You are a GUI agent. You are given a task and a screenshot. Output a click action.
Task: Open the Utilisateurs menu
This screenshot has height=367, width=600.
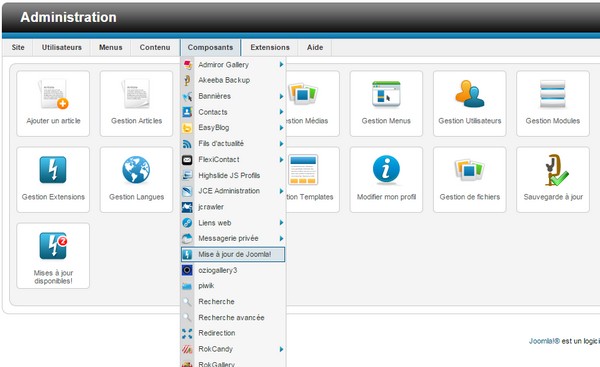(62, 47)
